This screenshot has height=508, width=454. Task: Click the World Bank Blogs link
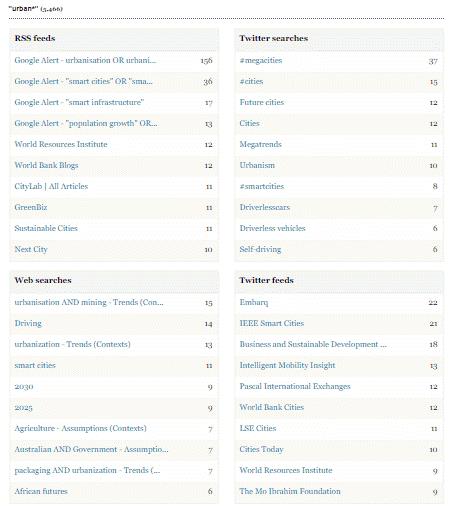tap(46, 165)
